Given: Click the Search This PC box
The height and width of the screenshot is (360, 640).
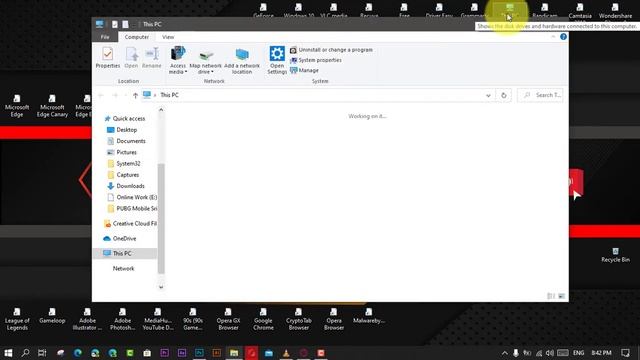Looking at the screenshot, I should click(x=540, y=95).
